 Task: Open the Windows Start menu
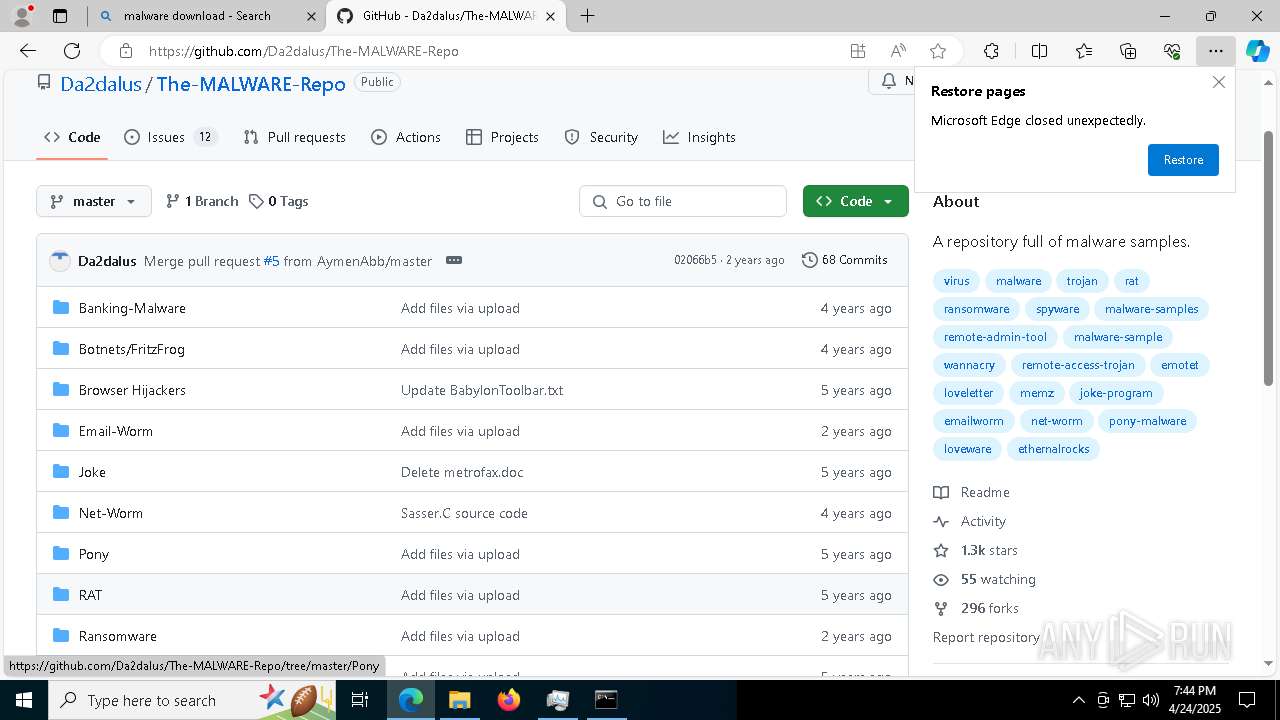24,700
